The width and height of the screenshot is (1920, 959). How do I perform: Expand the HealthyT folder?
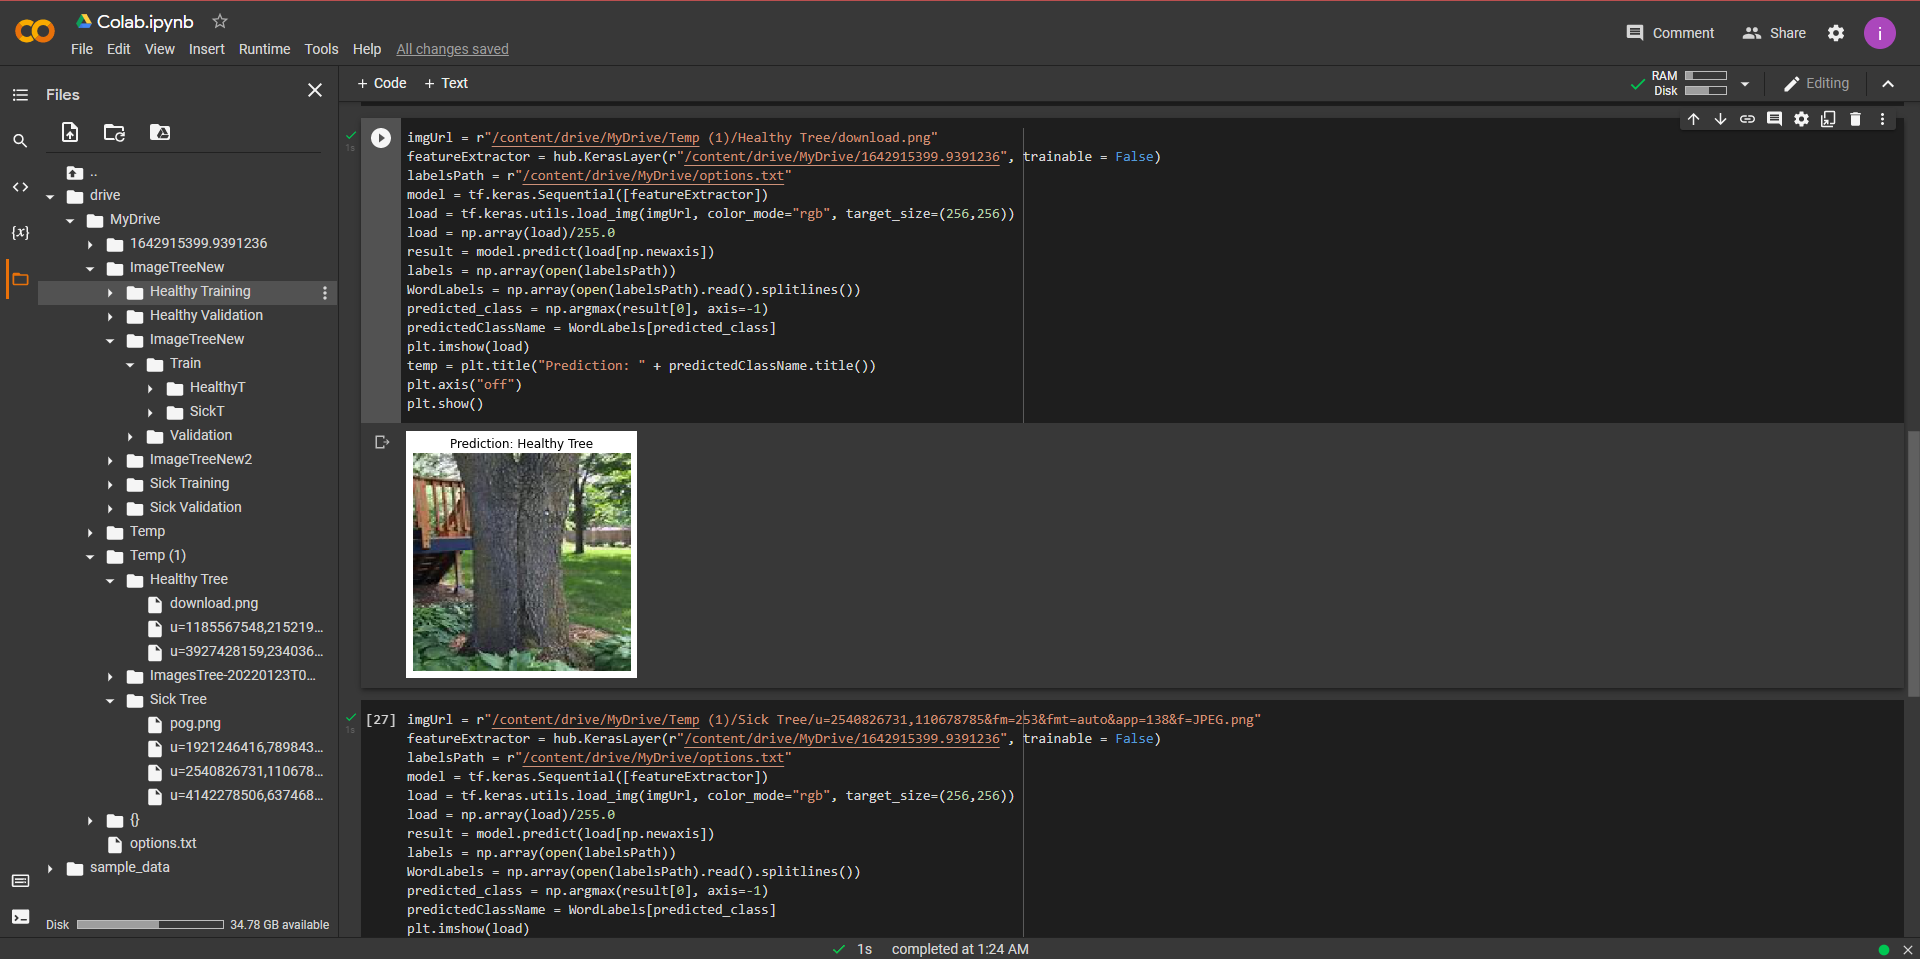(x=150, y=389)
